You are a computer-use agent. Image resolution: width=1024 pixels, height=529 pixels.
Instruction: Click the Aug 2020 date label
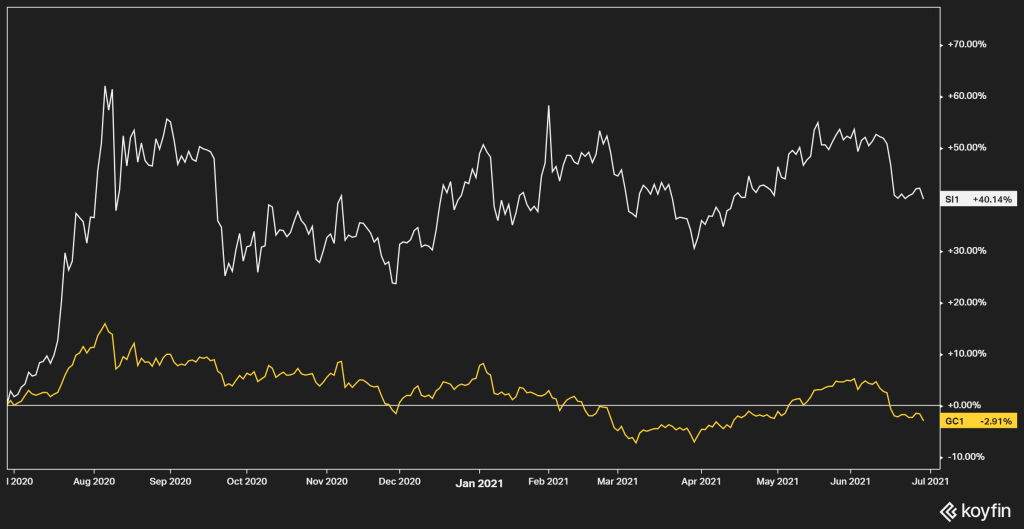pyautogui.click(x=95, y=480)
